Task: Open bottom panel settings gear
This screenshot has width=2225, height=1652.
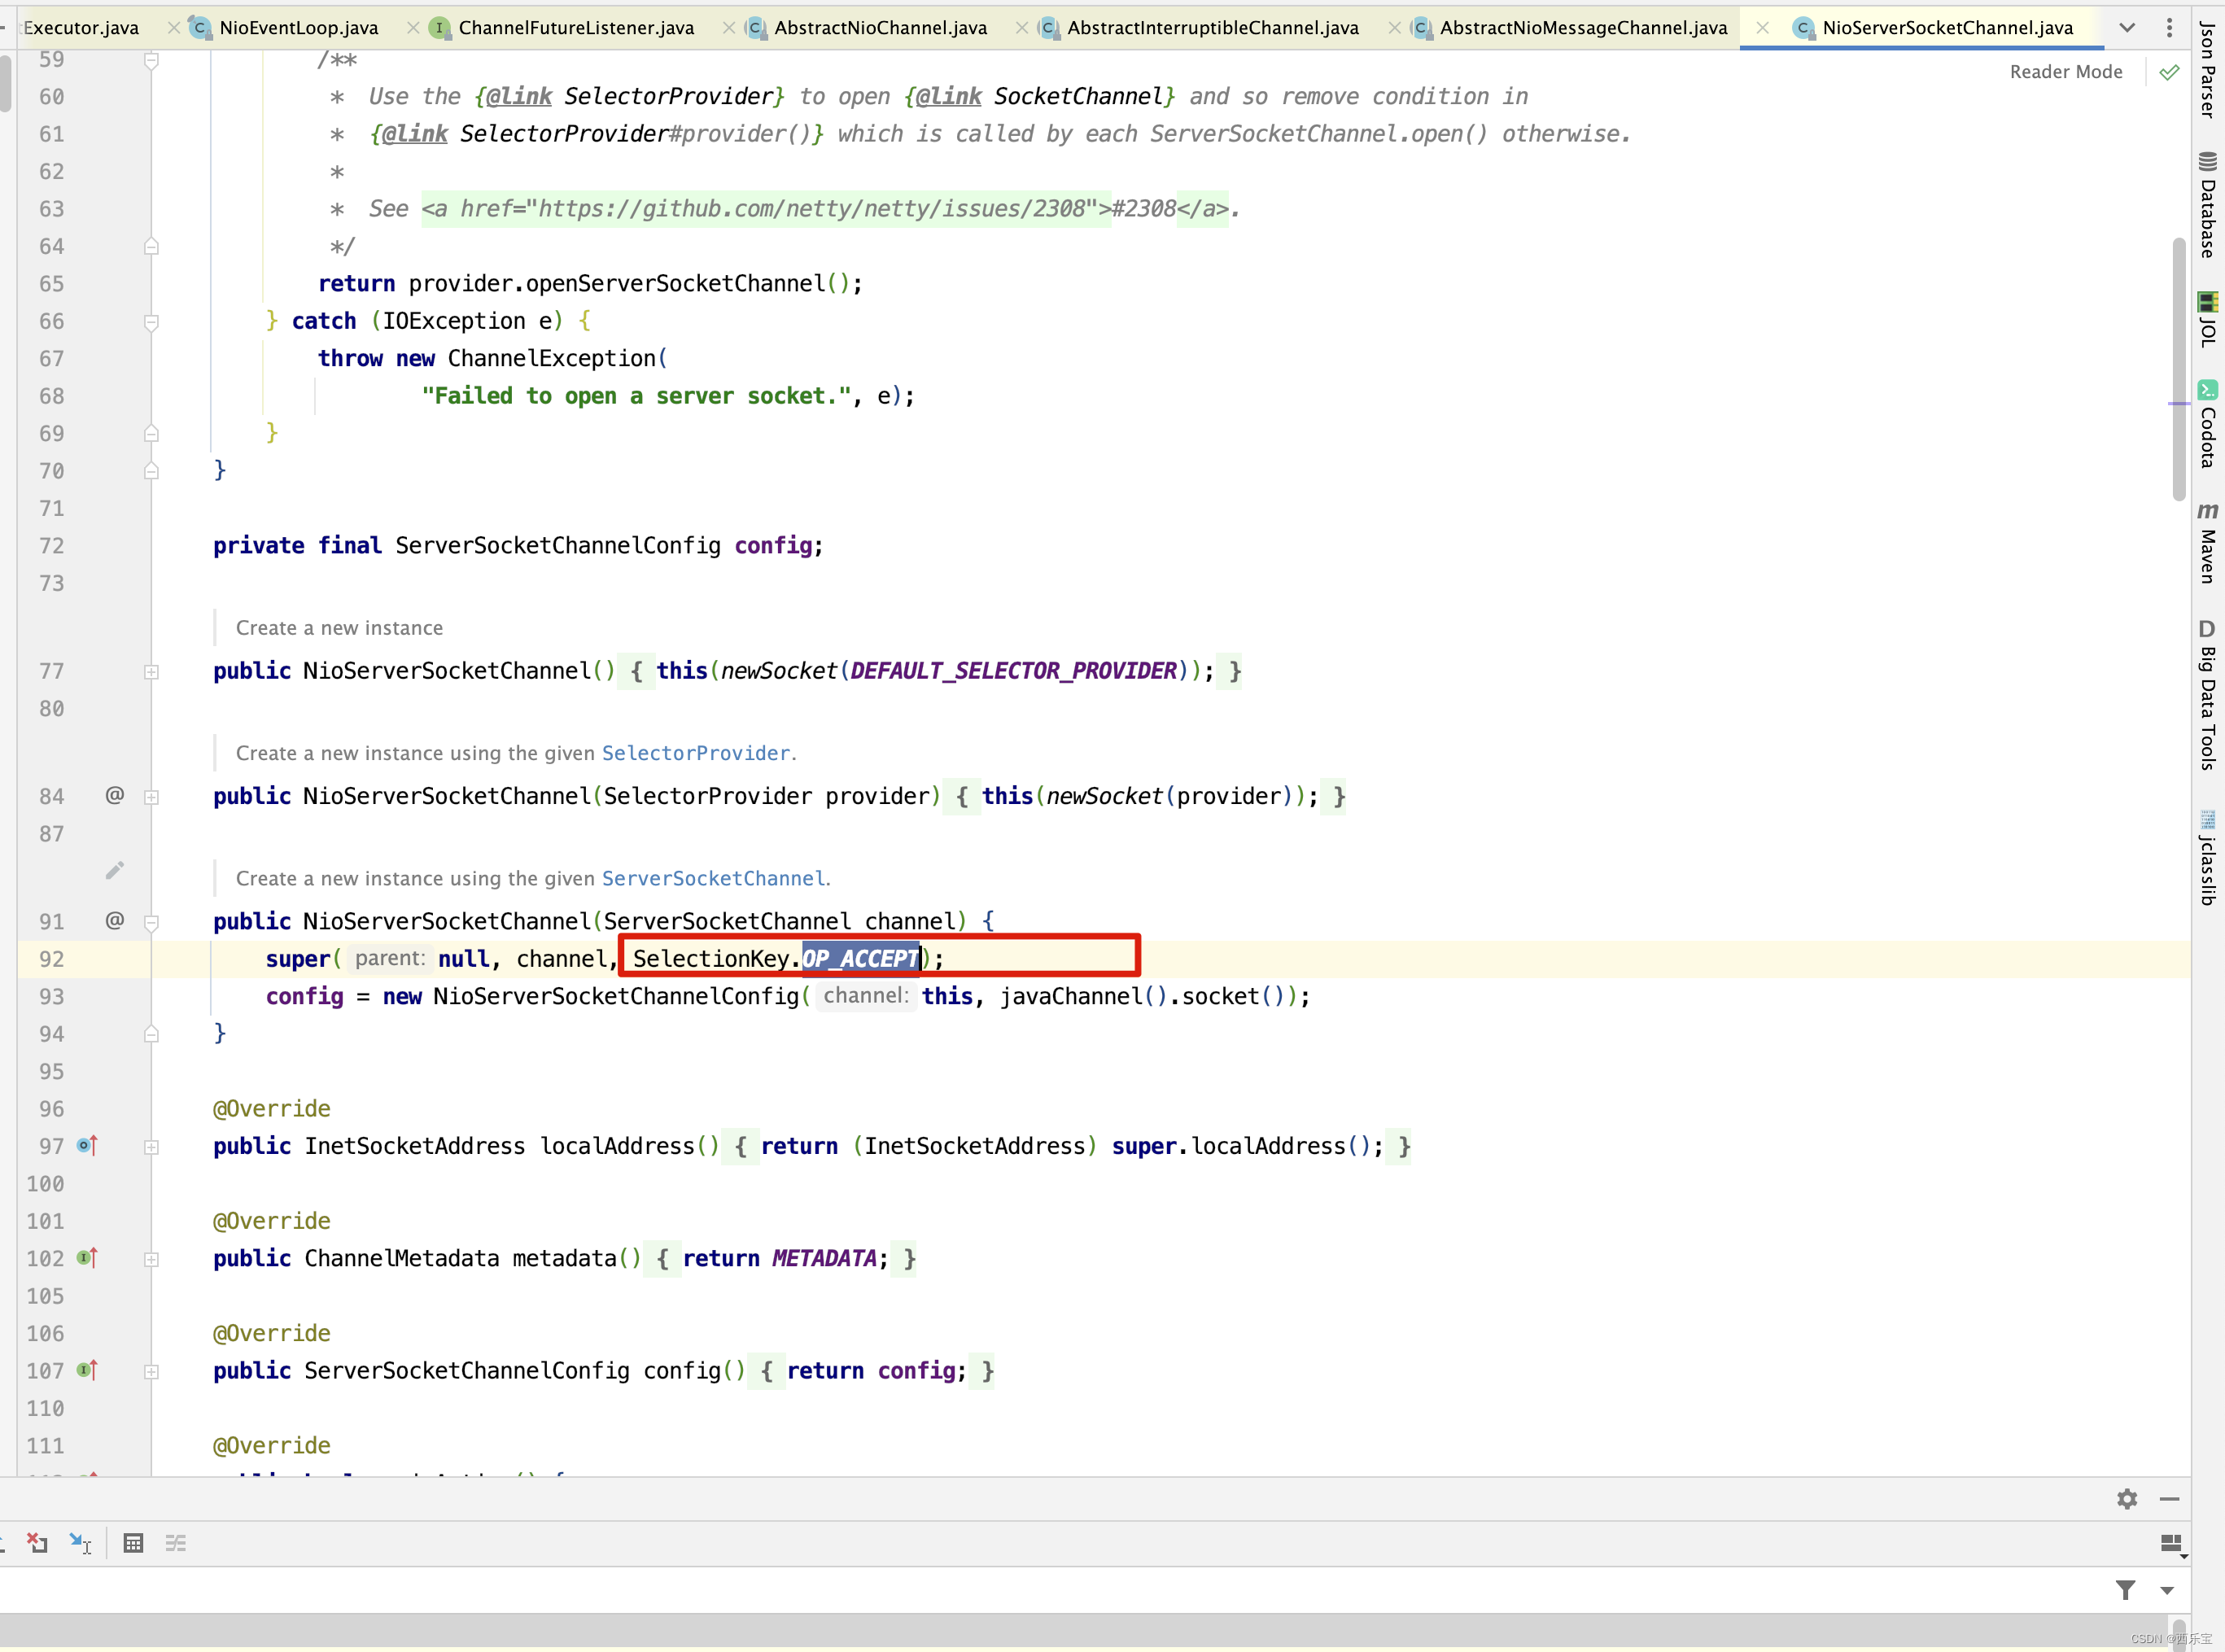Action: [x=2127, y=1499]
